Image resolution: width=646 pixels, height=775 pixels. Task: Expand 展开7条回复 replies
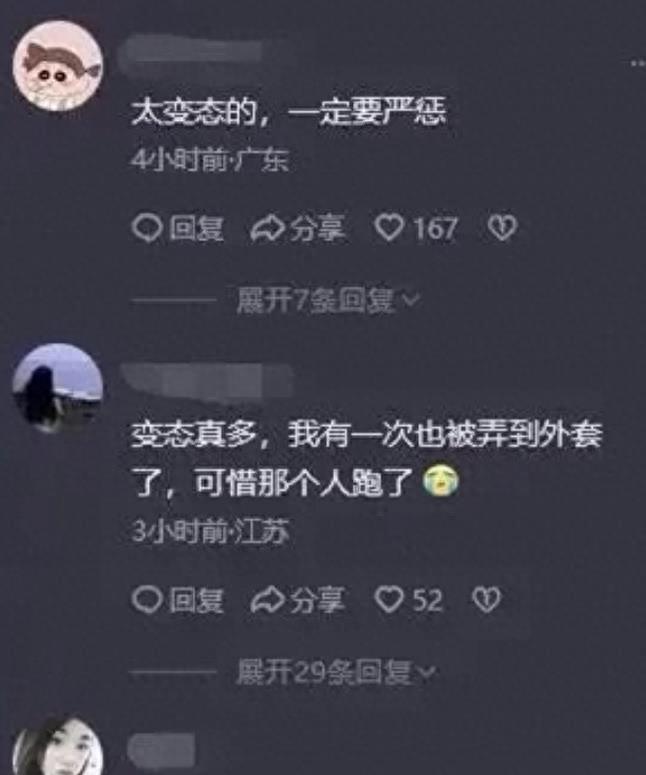pos(328,300)
